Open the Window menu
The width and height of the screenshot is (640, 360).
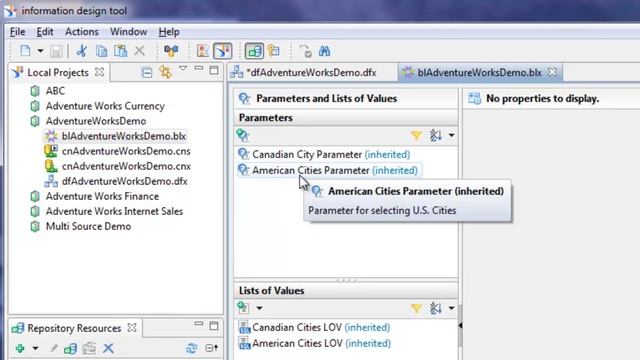tap(129, 32)
